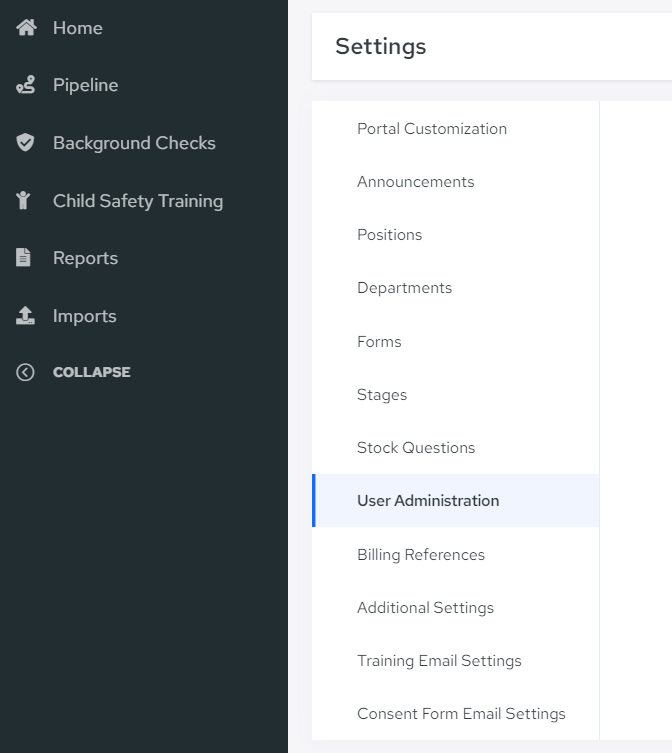Click the Imports upload icon
This screenshot has width=672, height=753.
25,316
